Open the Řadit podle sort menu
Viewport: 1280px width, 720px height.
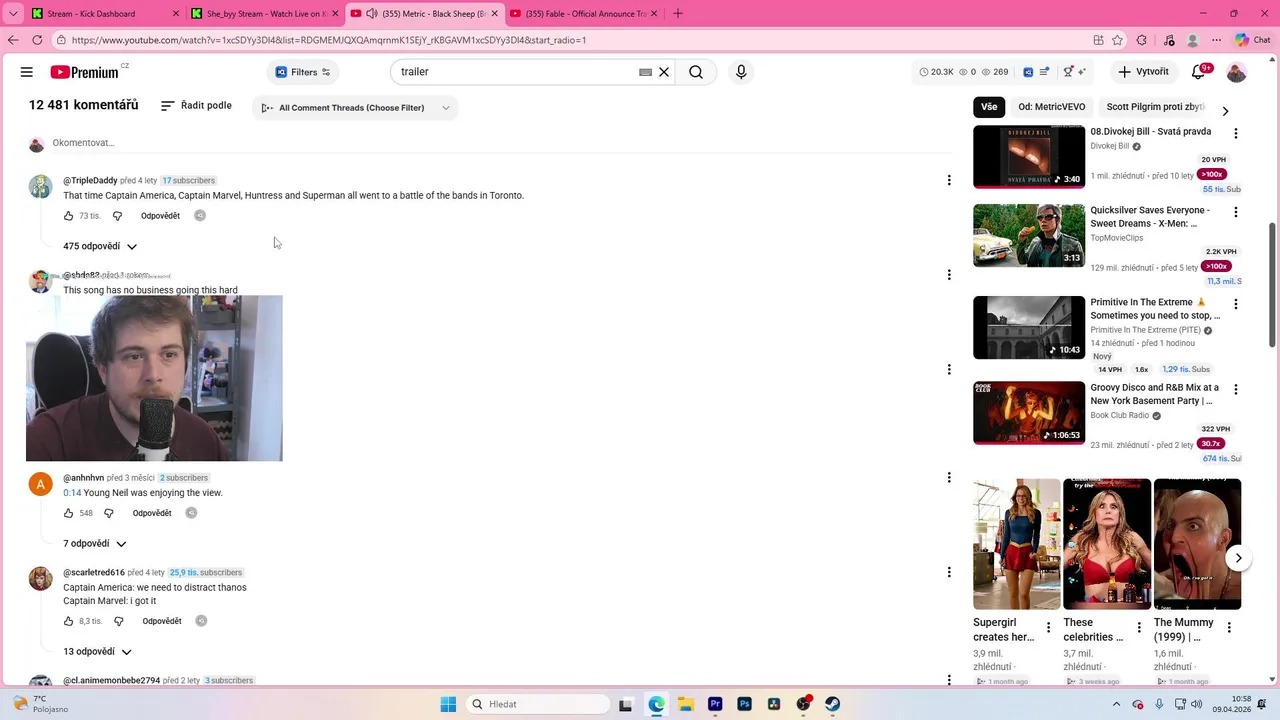pyautogui.click(x=196, y=105)
